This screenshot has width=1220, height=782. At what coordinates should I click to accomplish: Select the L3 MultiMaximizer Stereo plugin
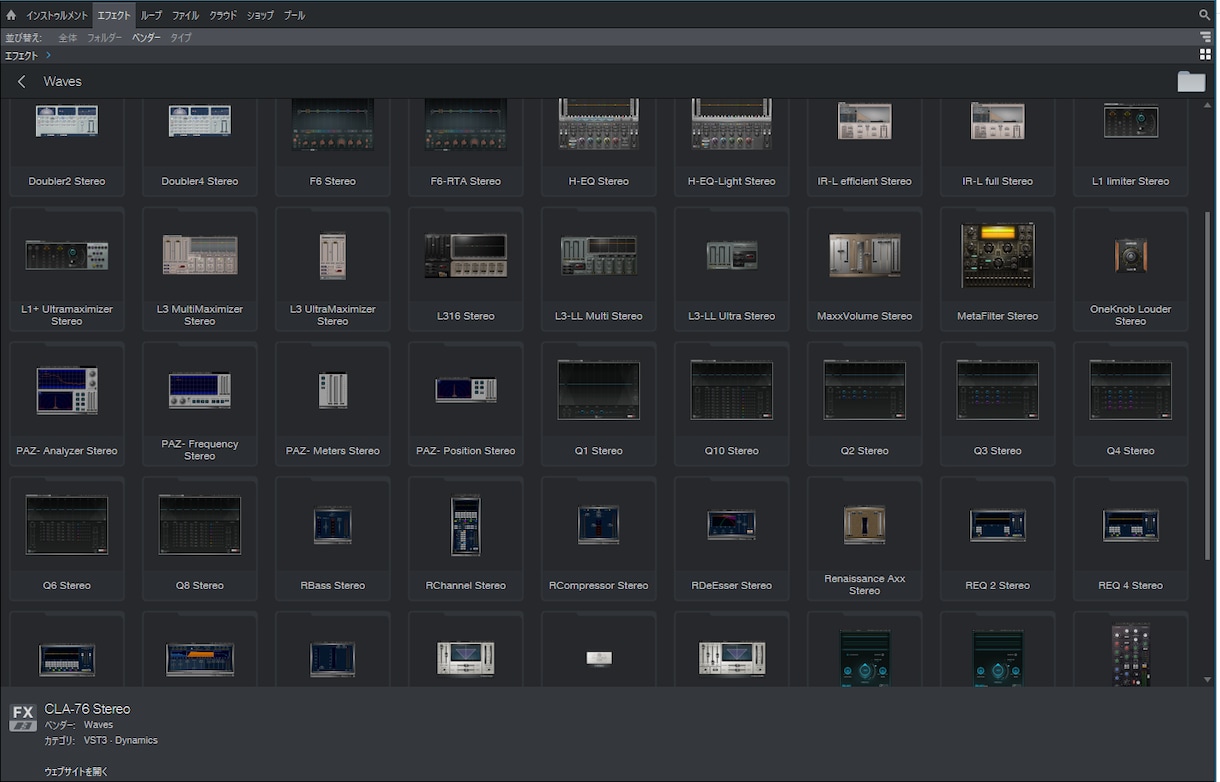click(200, 268)
